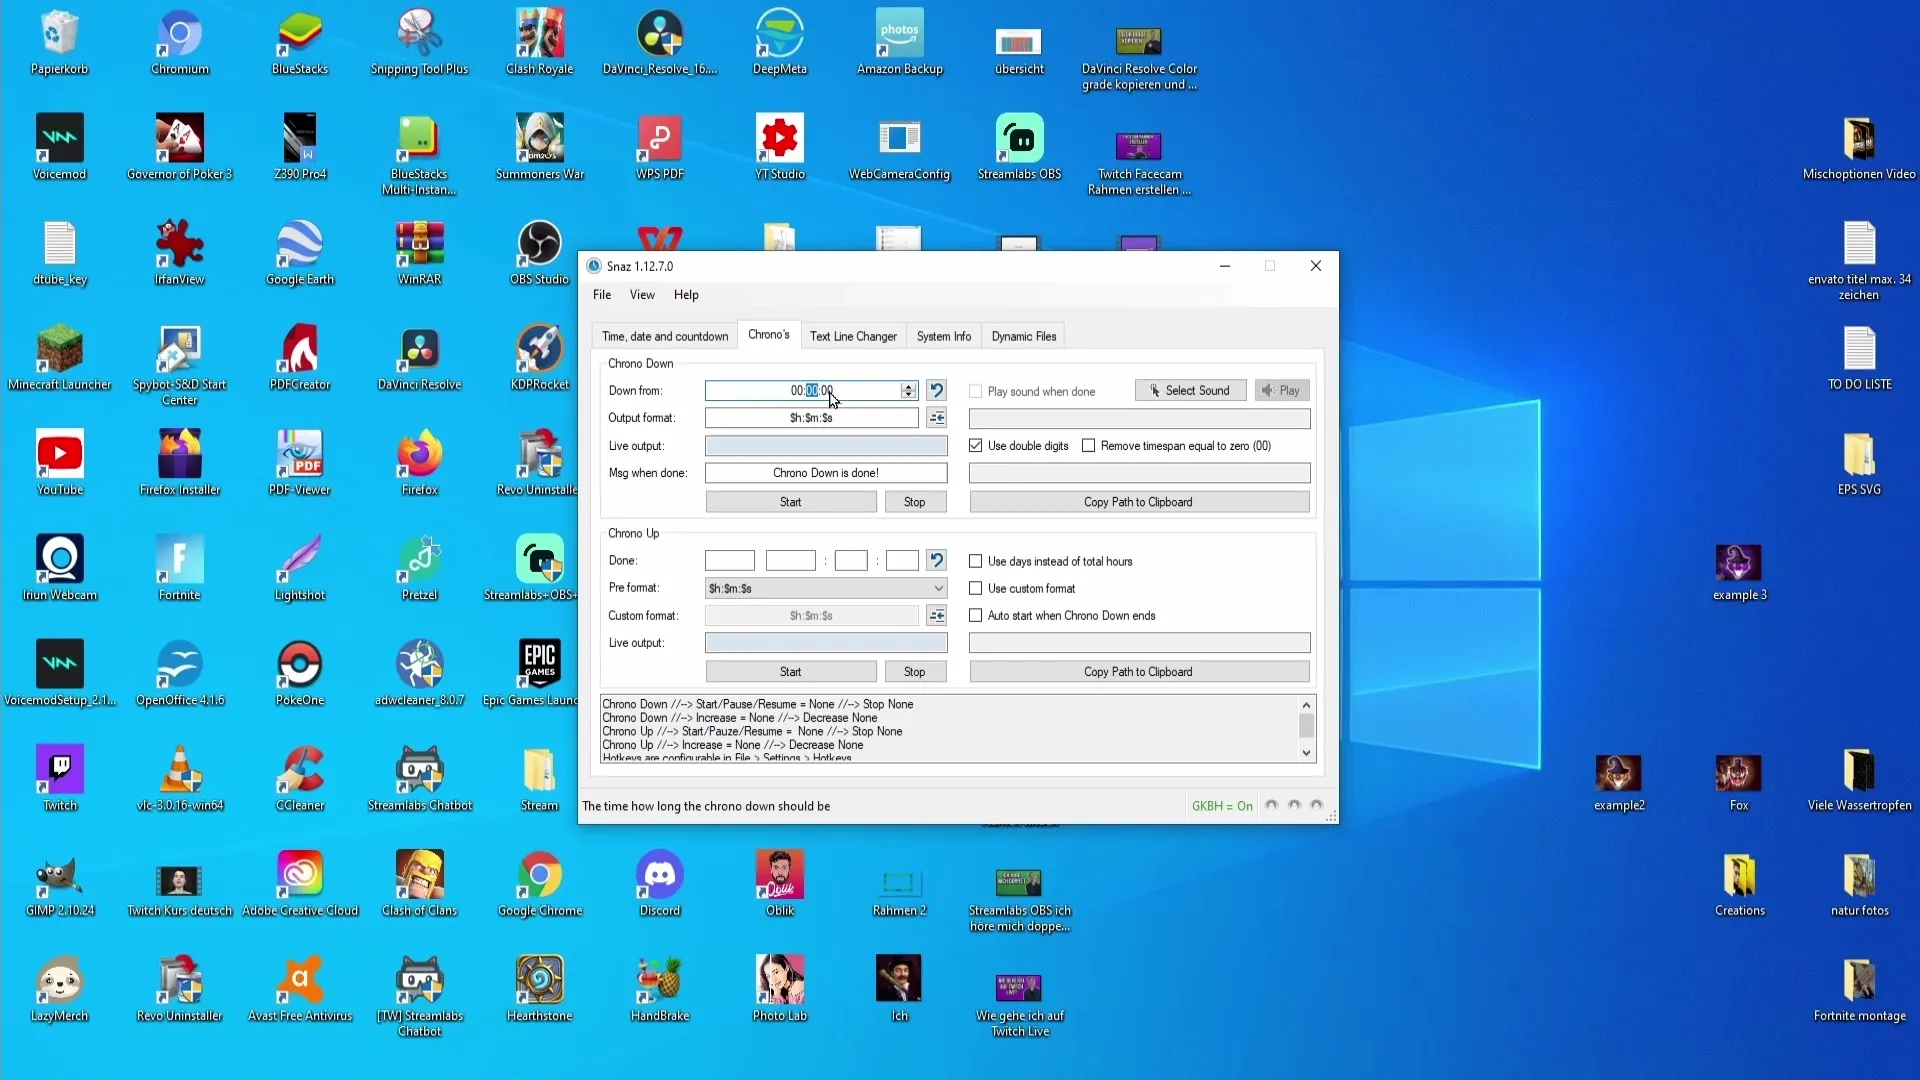Copy Chrono Up path to clipboard
Viewport: 1920px width, 1080px height.
(1139, 672)
